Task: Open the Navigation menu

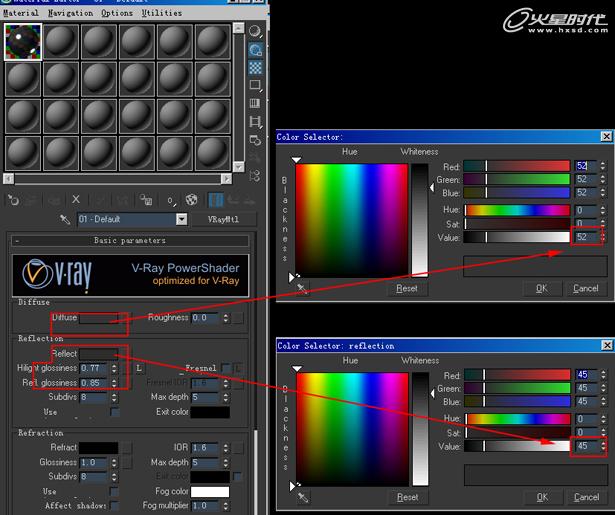Action: (70, 13)
